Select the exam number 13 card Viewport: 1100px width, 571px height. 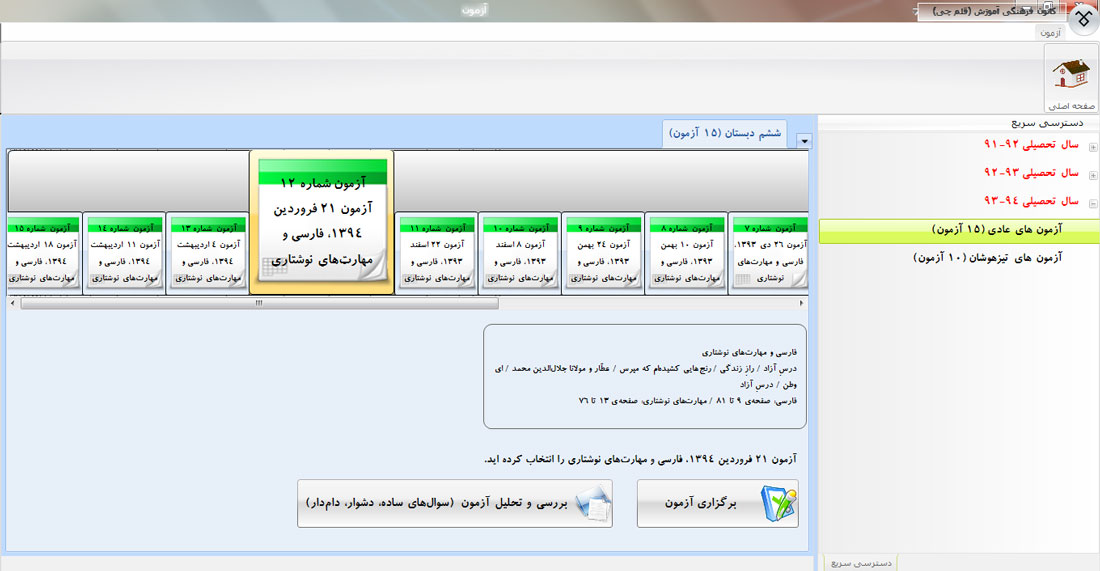[x=207, y=250]
